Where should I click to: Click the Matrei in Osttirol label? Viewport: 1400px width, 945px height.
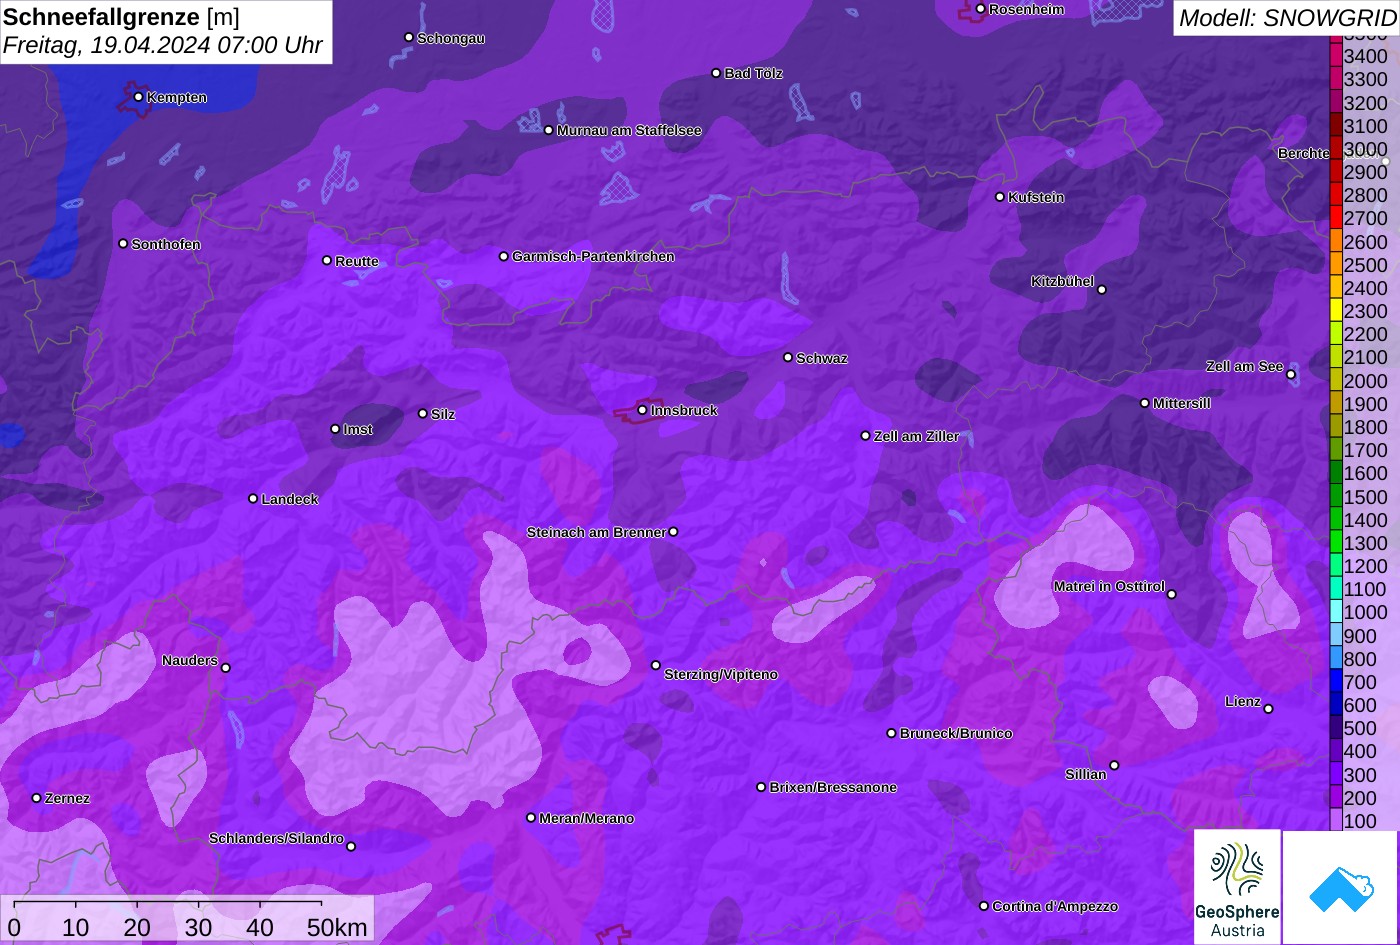[1109, 586]
